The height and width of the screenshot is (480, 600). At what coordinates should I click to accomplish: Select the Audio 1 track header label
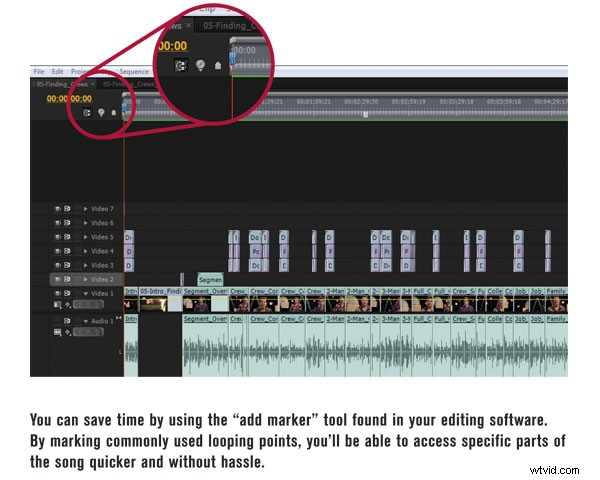tap(102, 321)
